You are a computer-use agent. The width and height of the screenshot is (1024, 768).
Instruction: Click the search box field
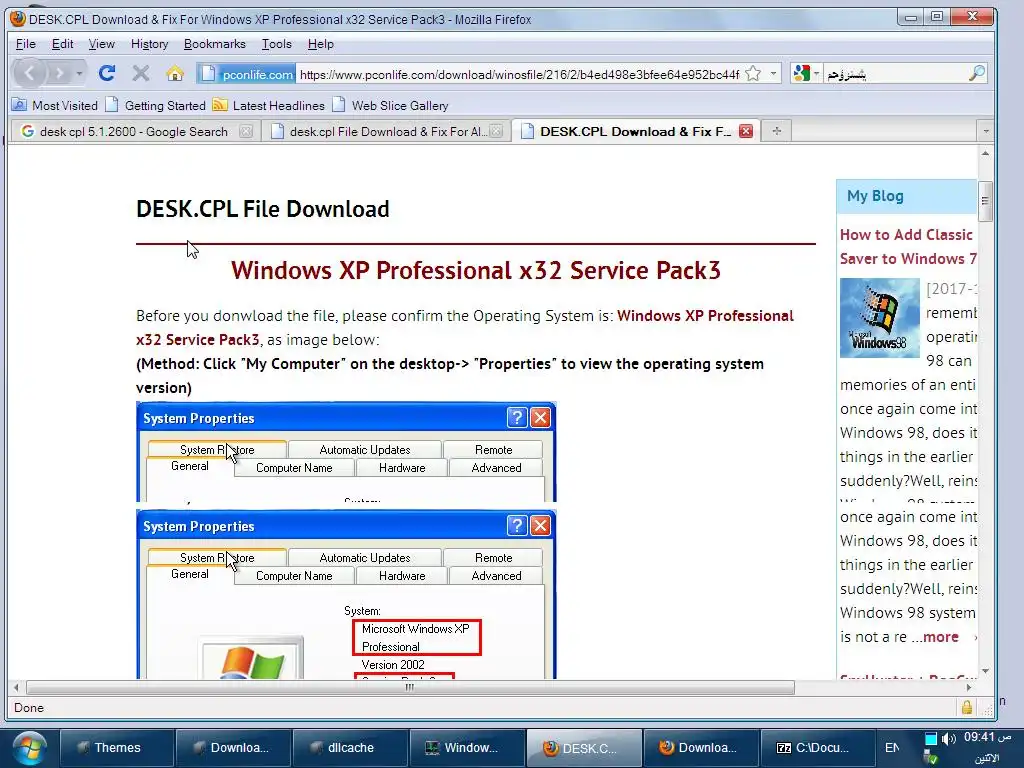click(x=895, y=74)
